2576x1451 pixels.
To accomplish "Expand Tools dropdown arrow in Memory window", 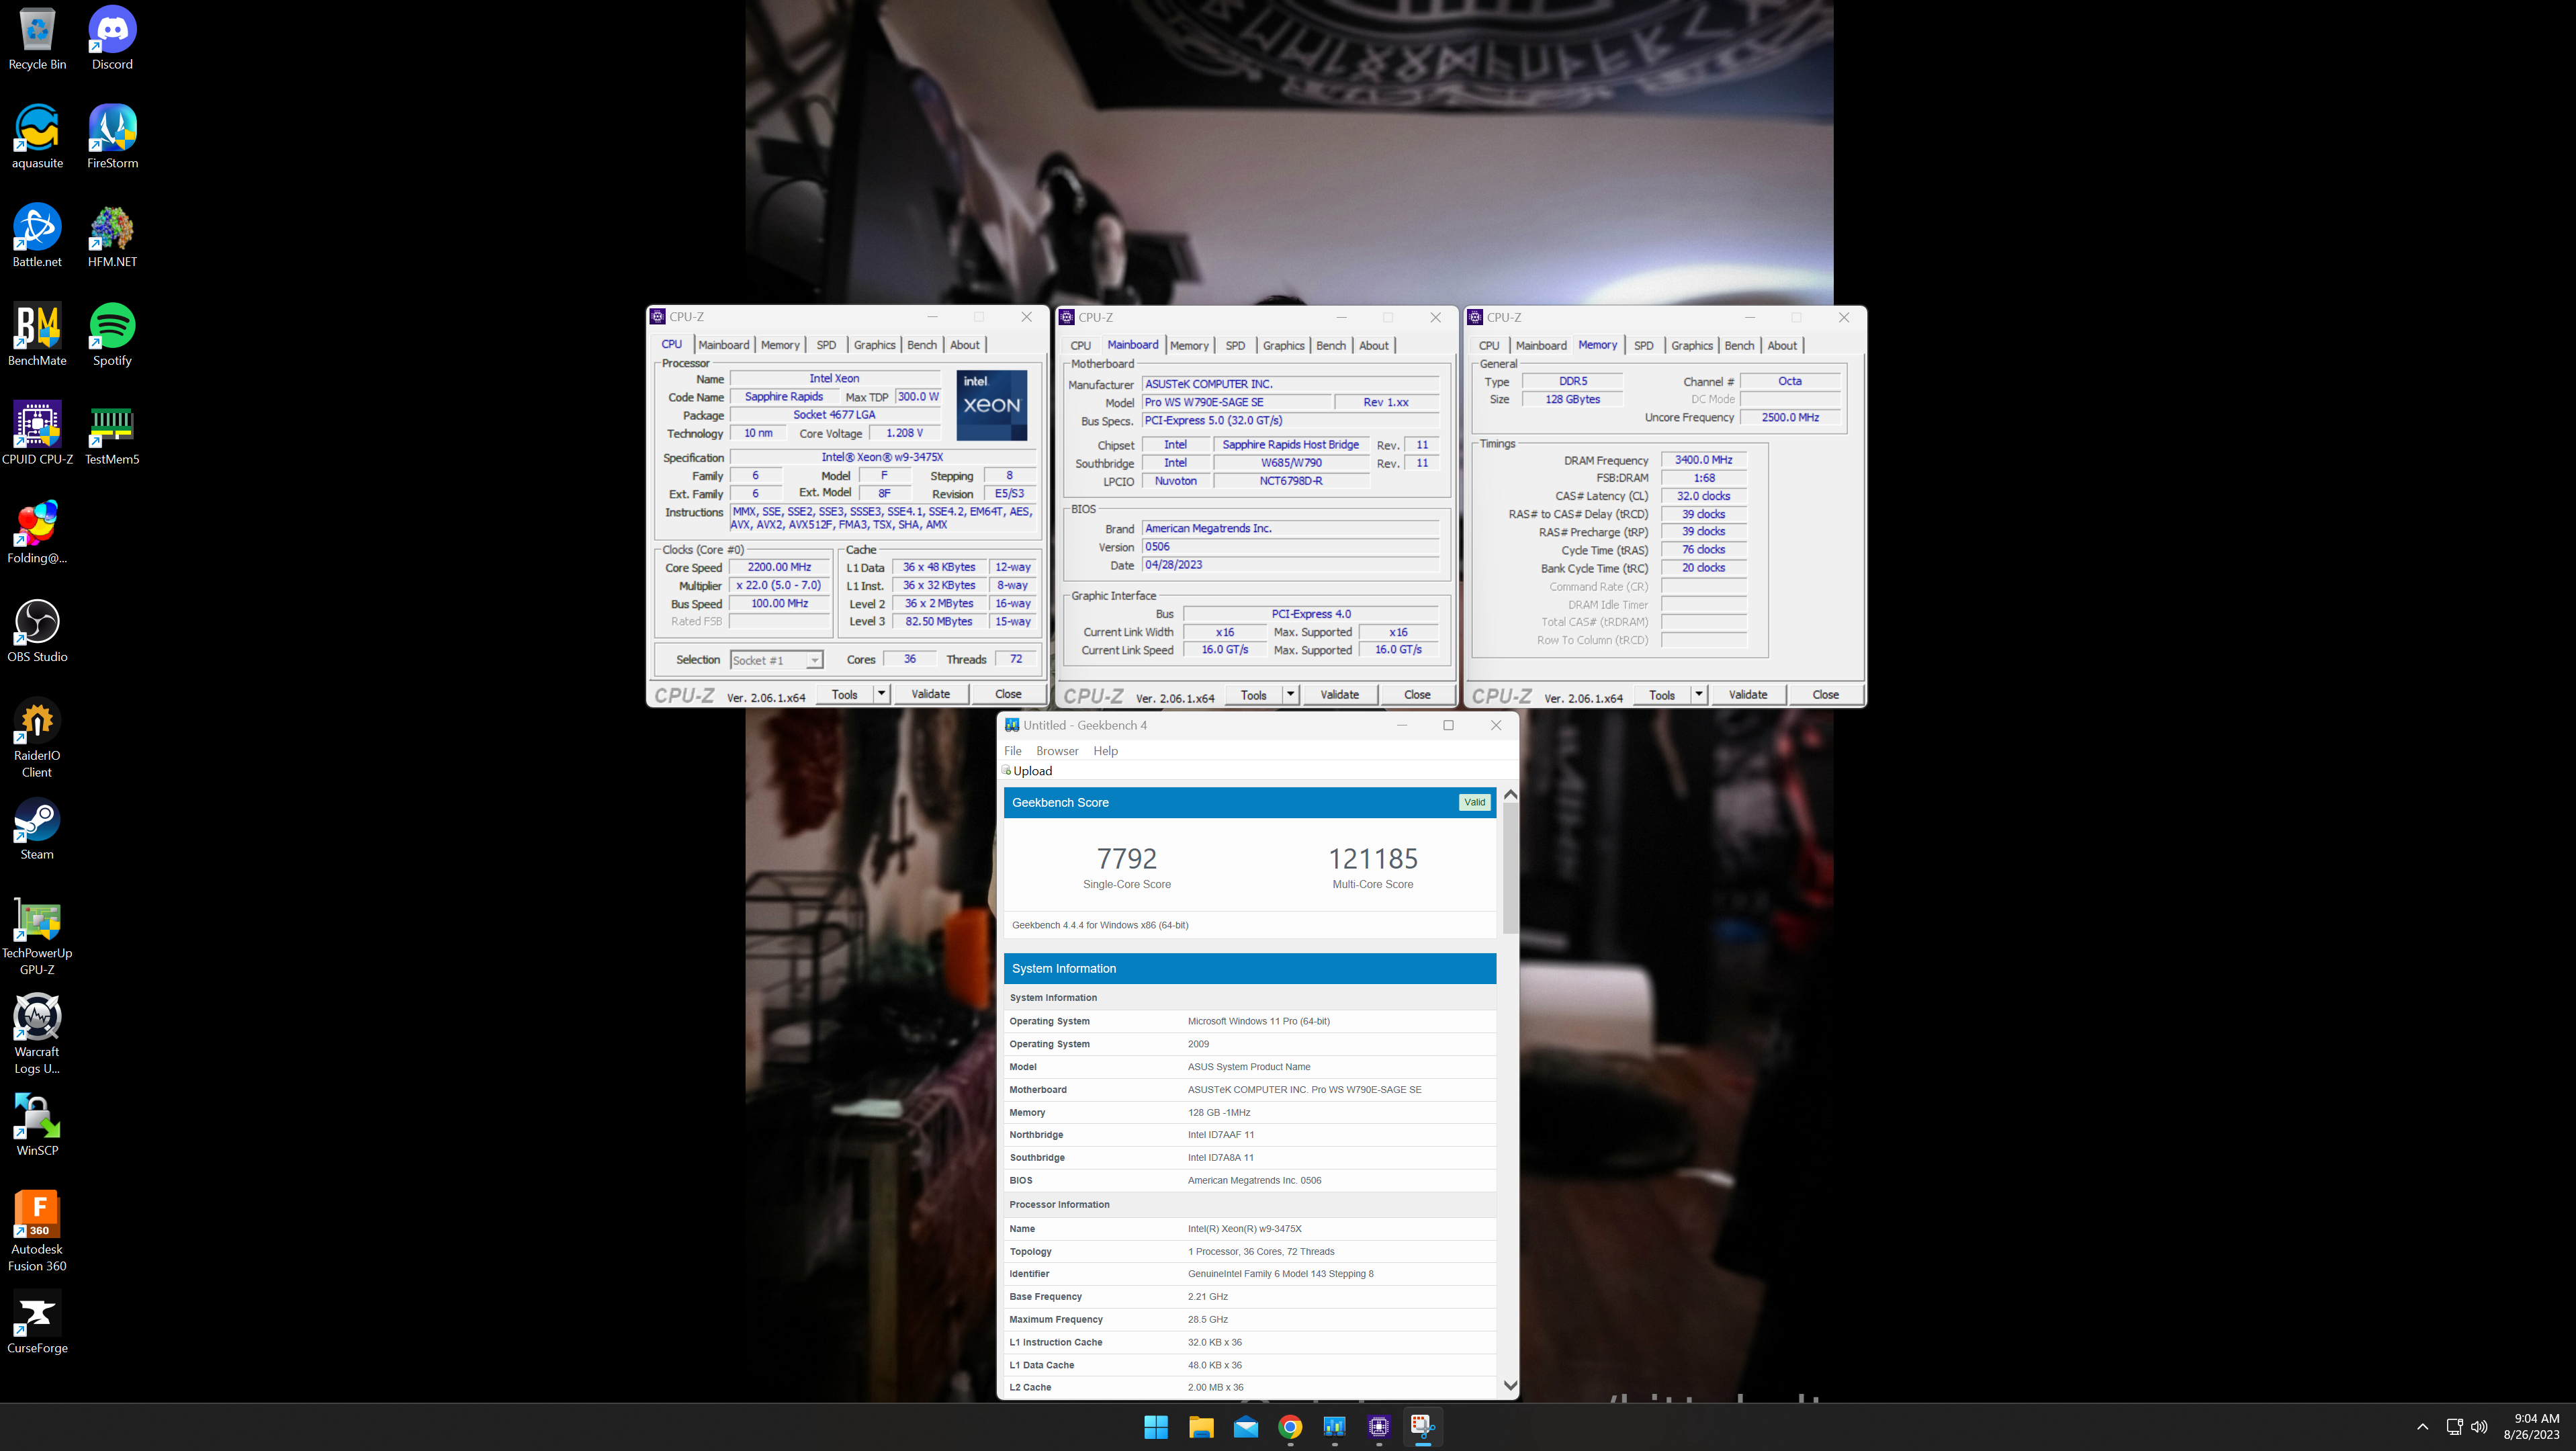I will 1698,695.
